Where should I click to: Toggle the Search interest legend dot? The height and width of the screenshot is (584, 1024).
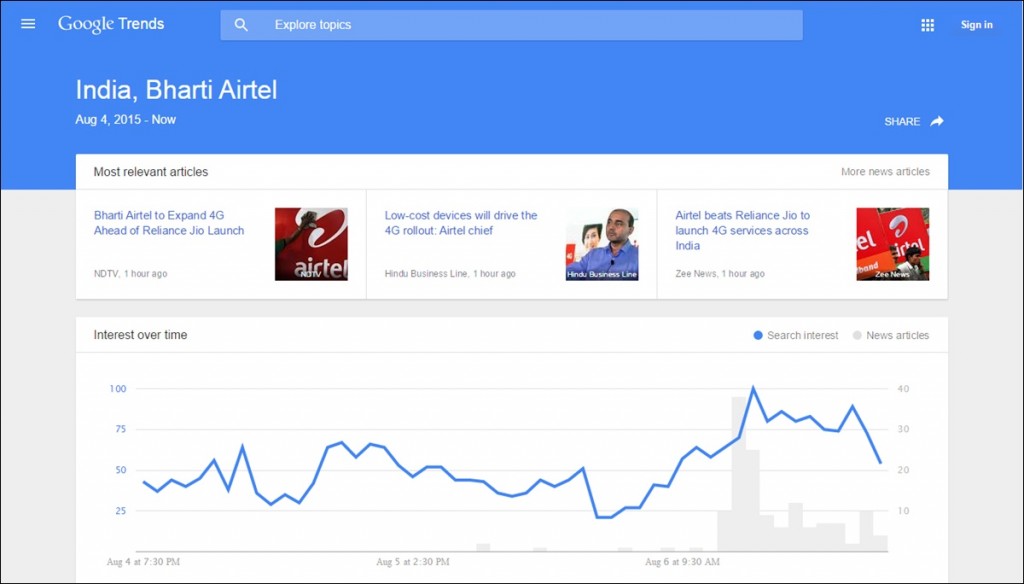(x=758, y=335)
